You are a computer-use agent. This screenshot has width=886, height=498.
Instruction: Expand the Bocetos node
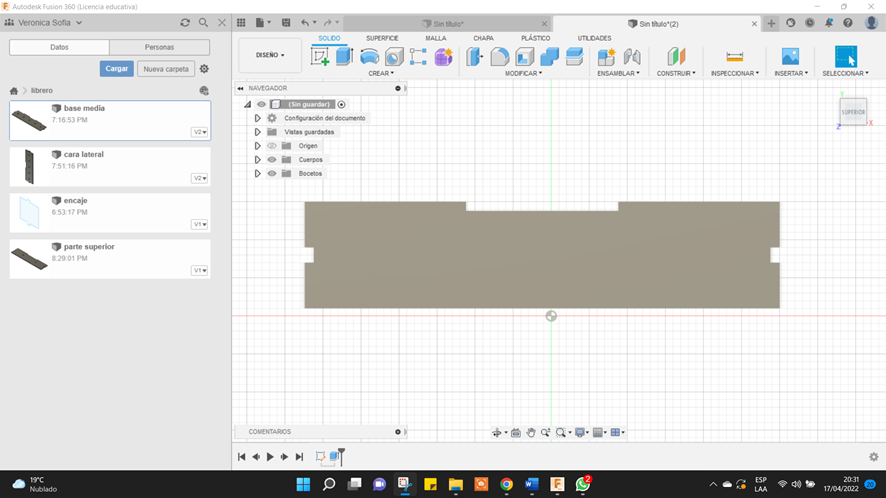click(x=258, y=174)
